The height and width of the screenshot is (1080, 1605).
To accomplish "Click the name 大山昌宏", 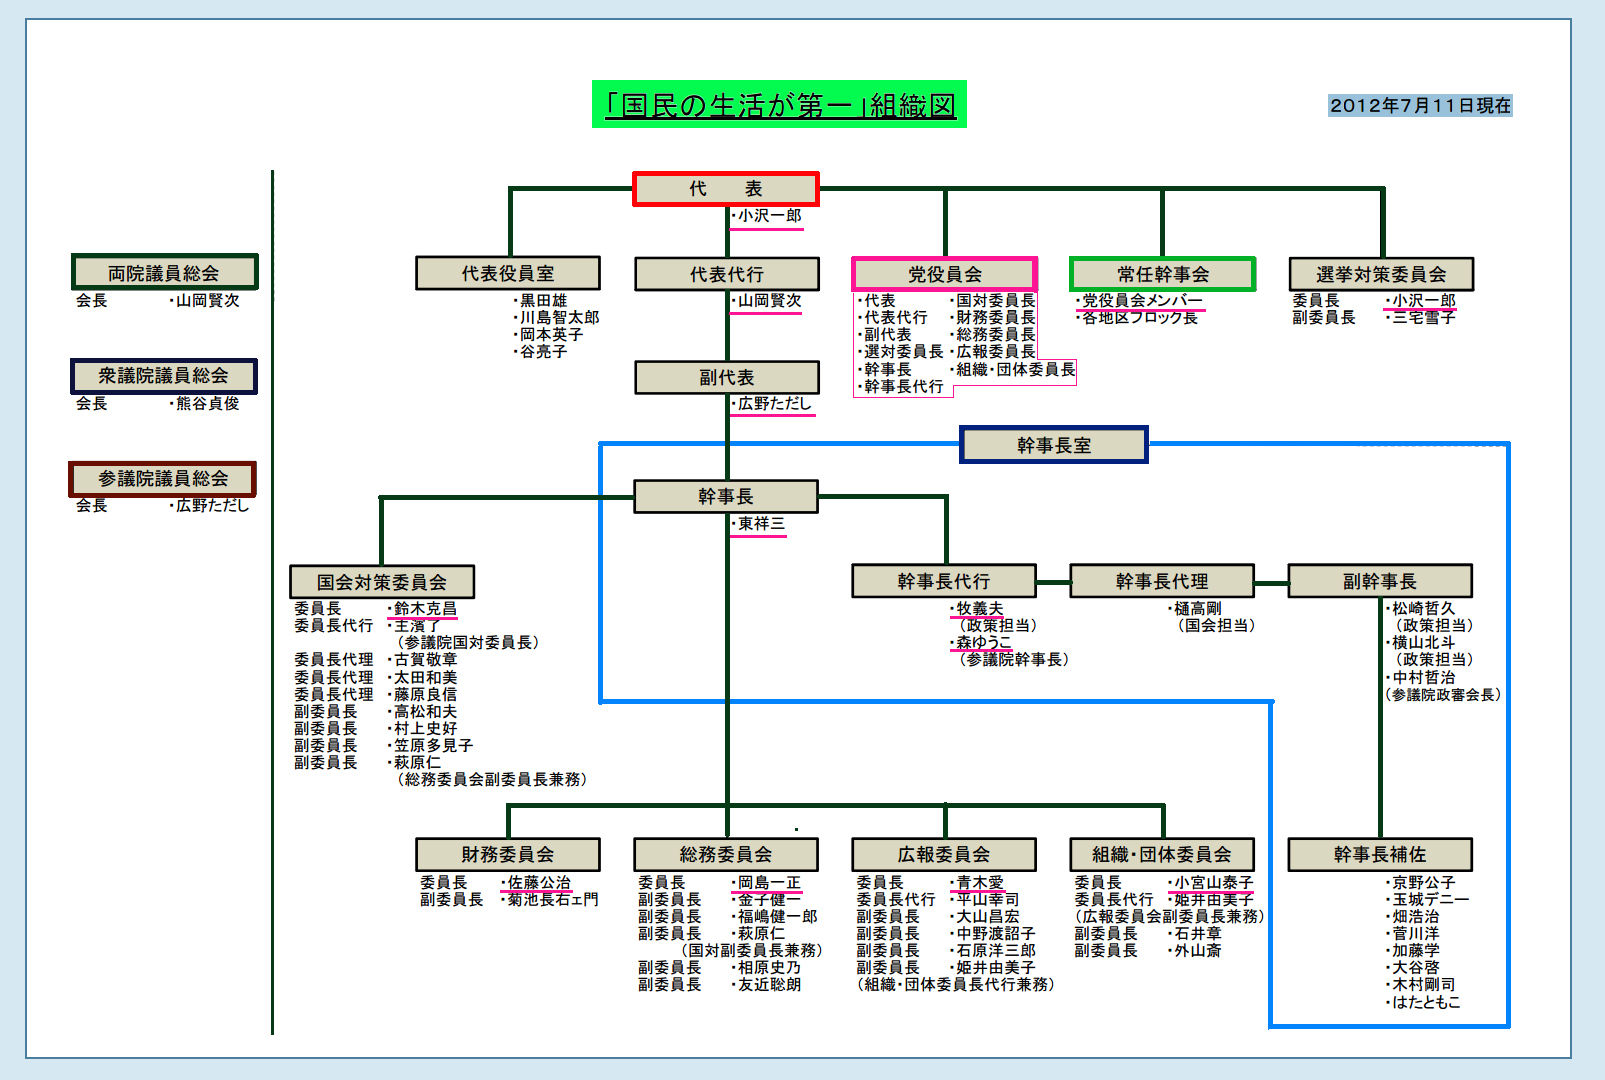I will [x=988, y=916].
